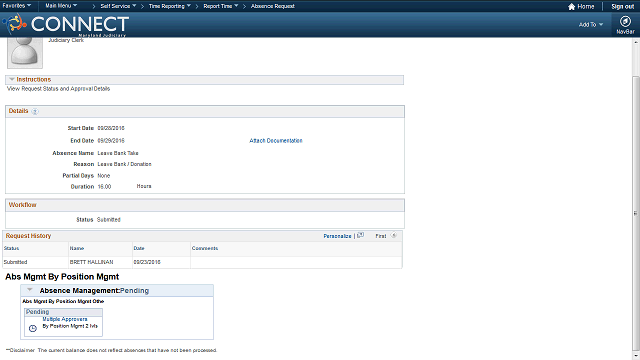Click the scrollbar up arrow
This screenshot has width=640, height=360.
click(x=636, y=42)
